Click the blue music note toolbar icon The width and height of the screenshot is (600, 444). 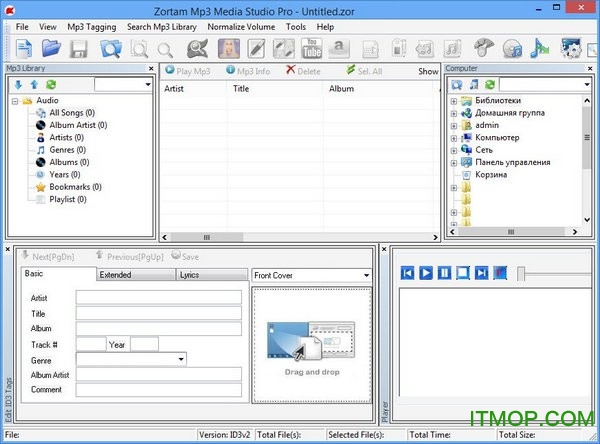click(540, 49)
